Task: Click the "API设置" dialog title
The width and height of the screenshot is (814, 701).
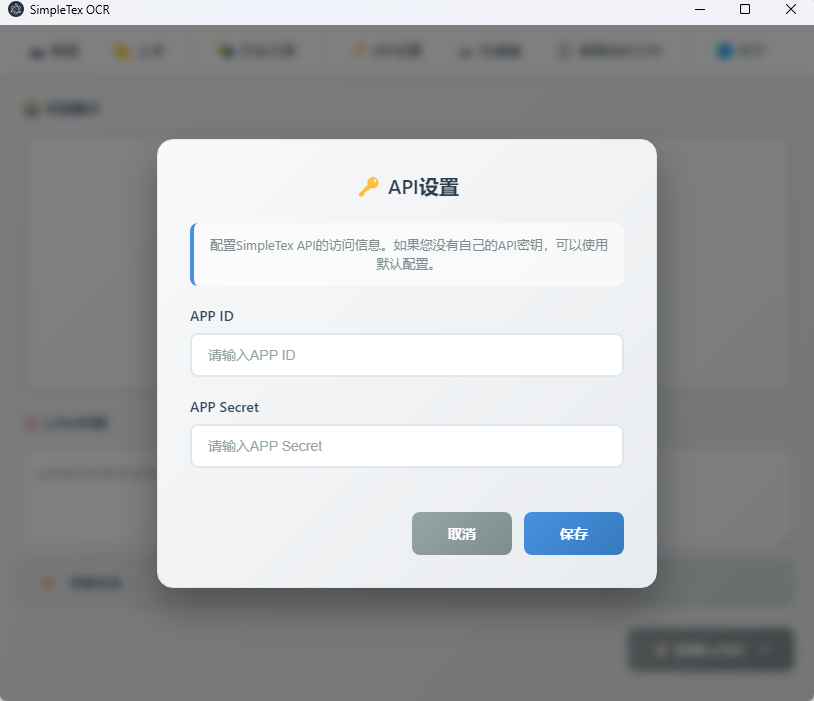Action: pos(423,187)
